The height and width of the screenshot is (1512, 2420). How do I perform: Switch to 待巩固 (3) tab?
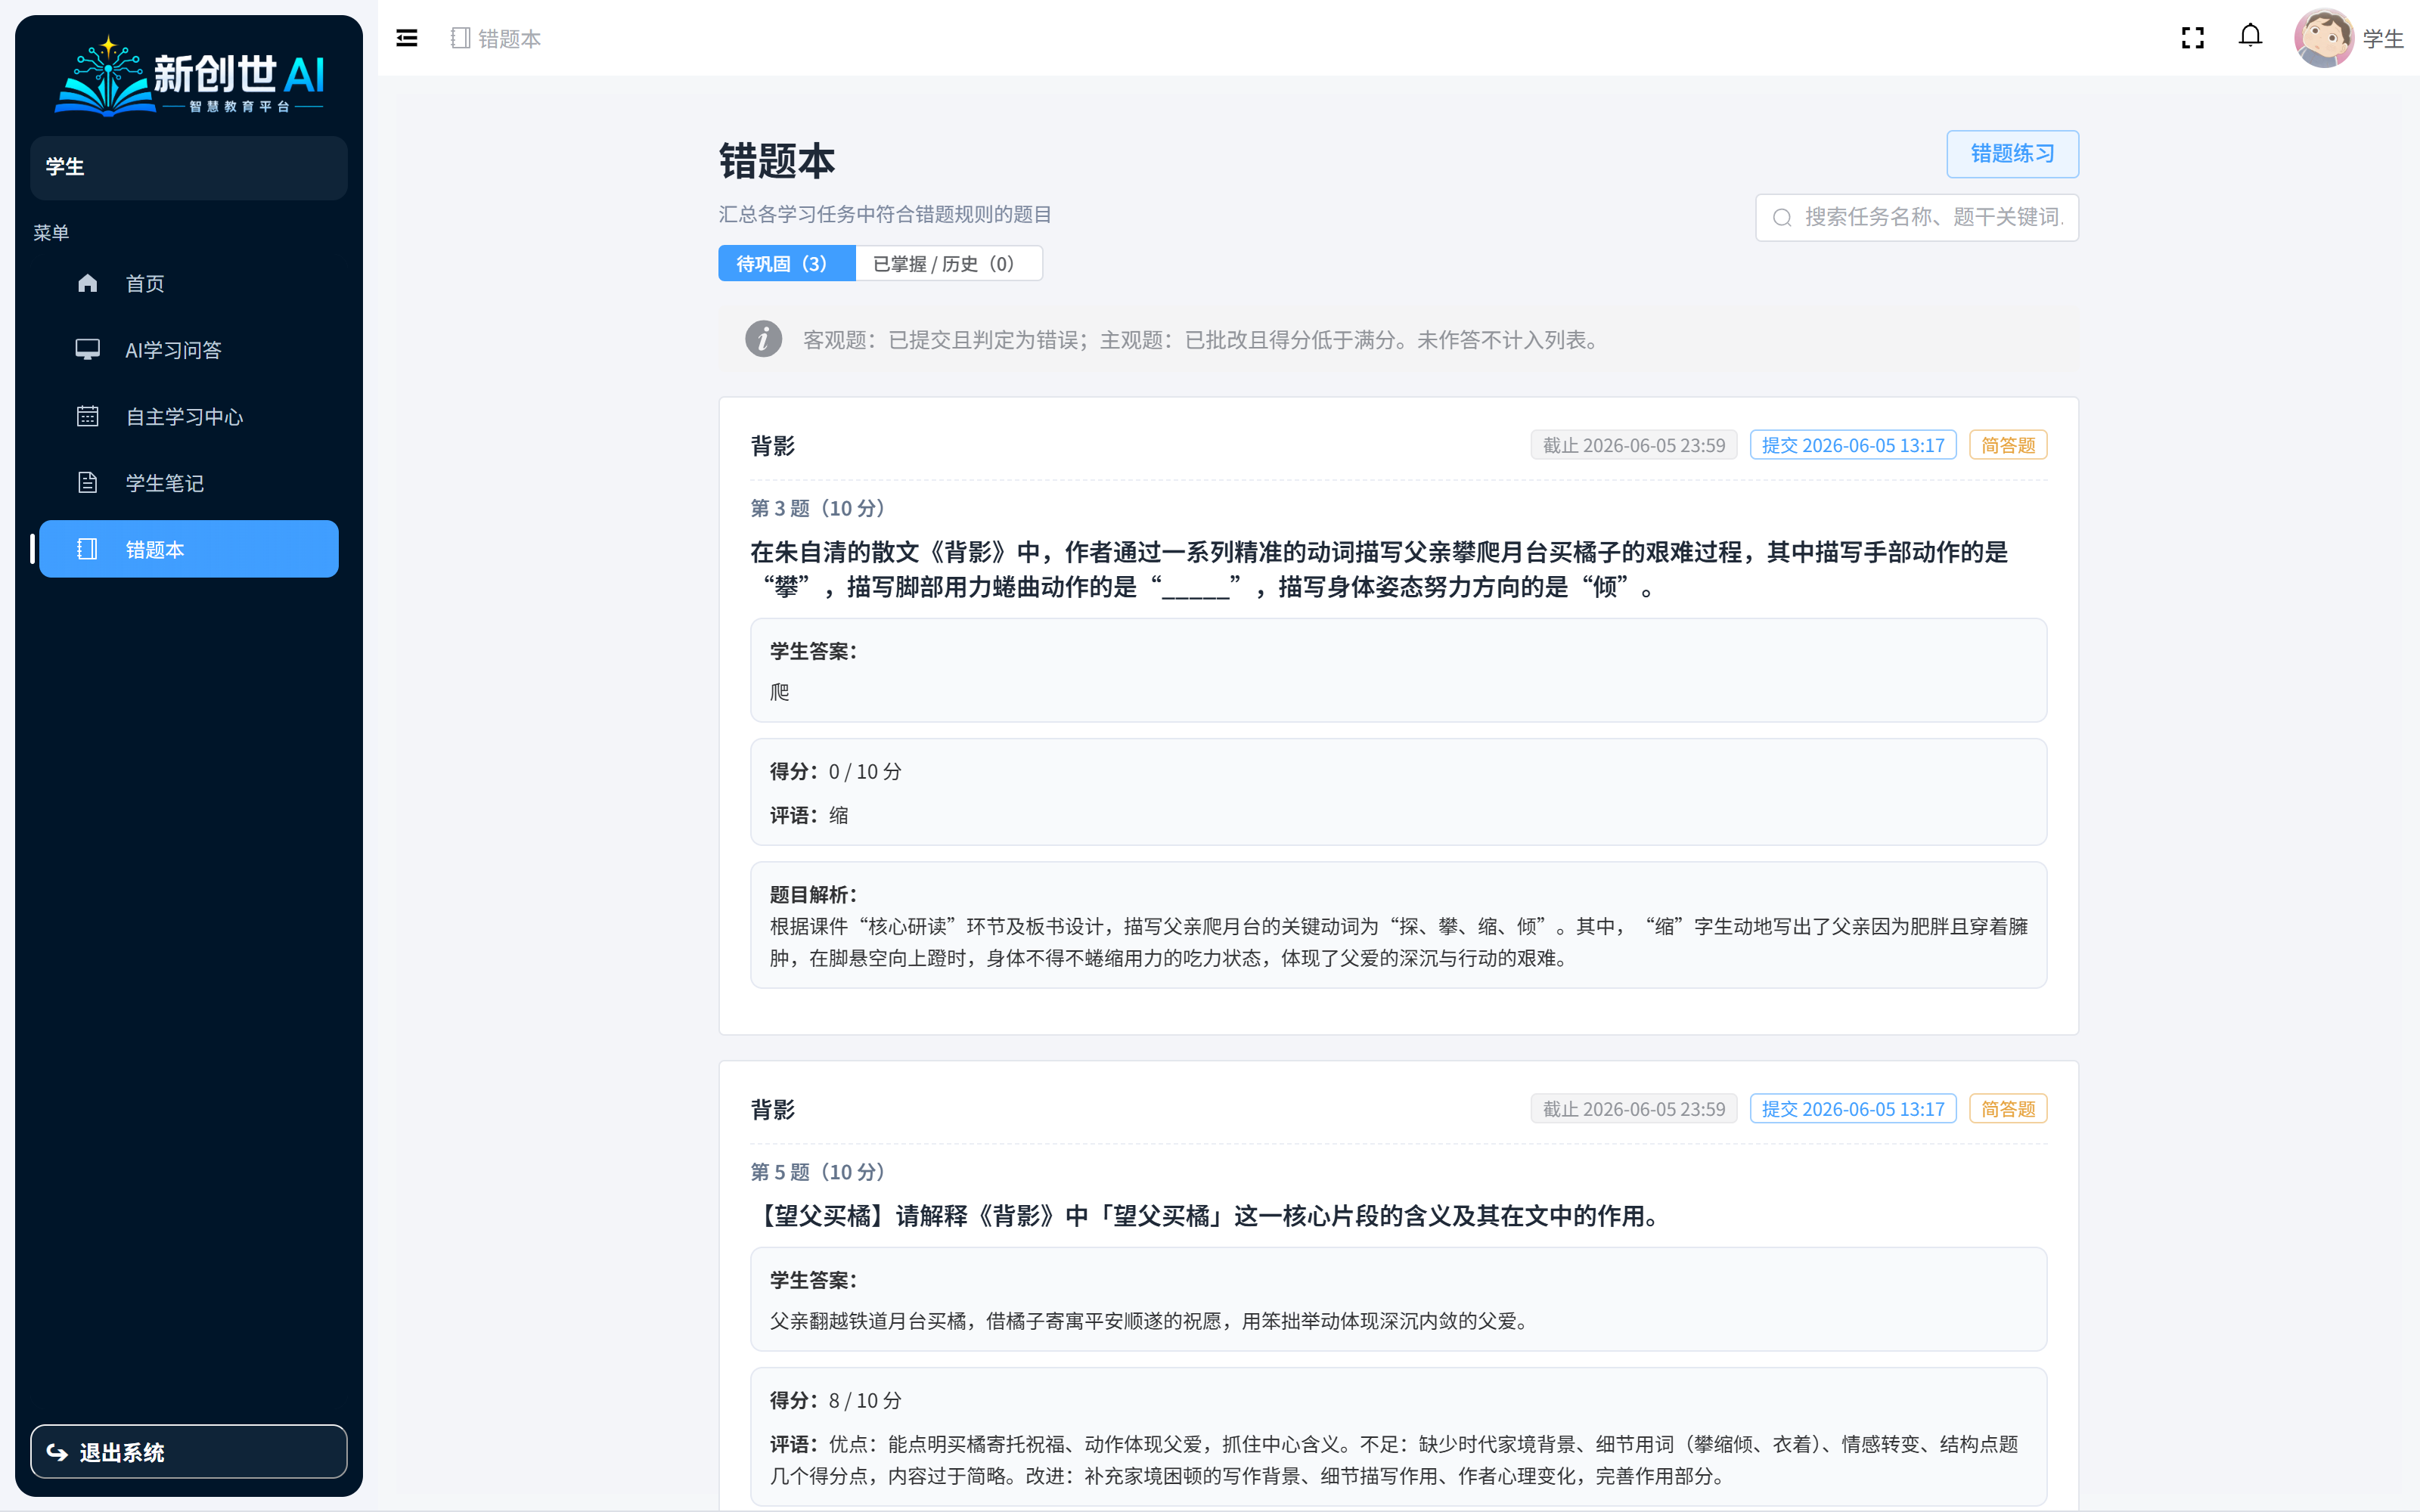pyautogui.click(x=786, y=263)
